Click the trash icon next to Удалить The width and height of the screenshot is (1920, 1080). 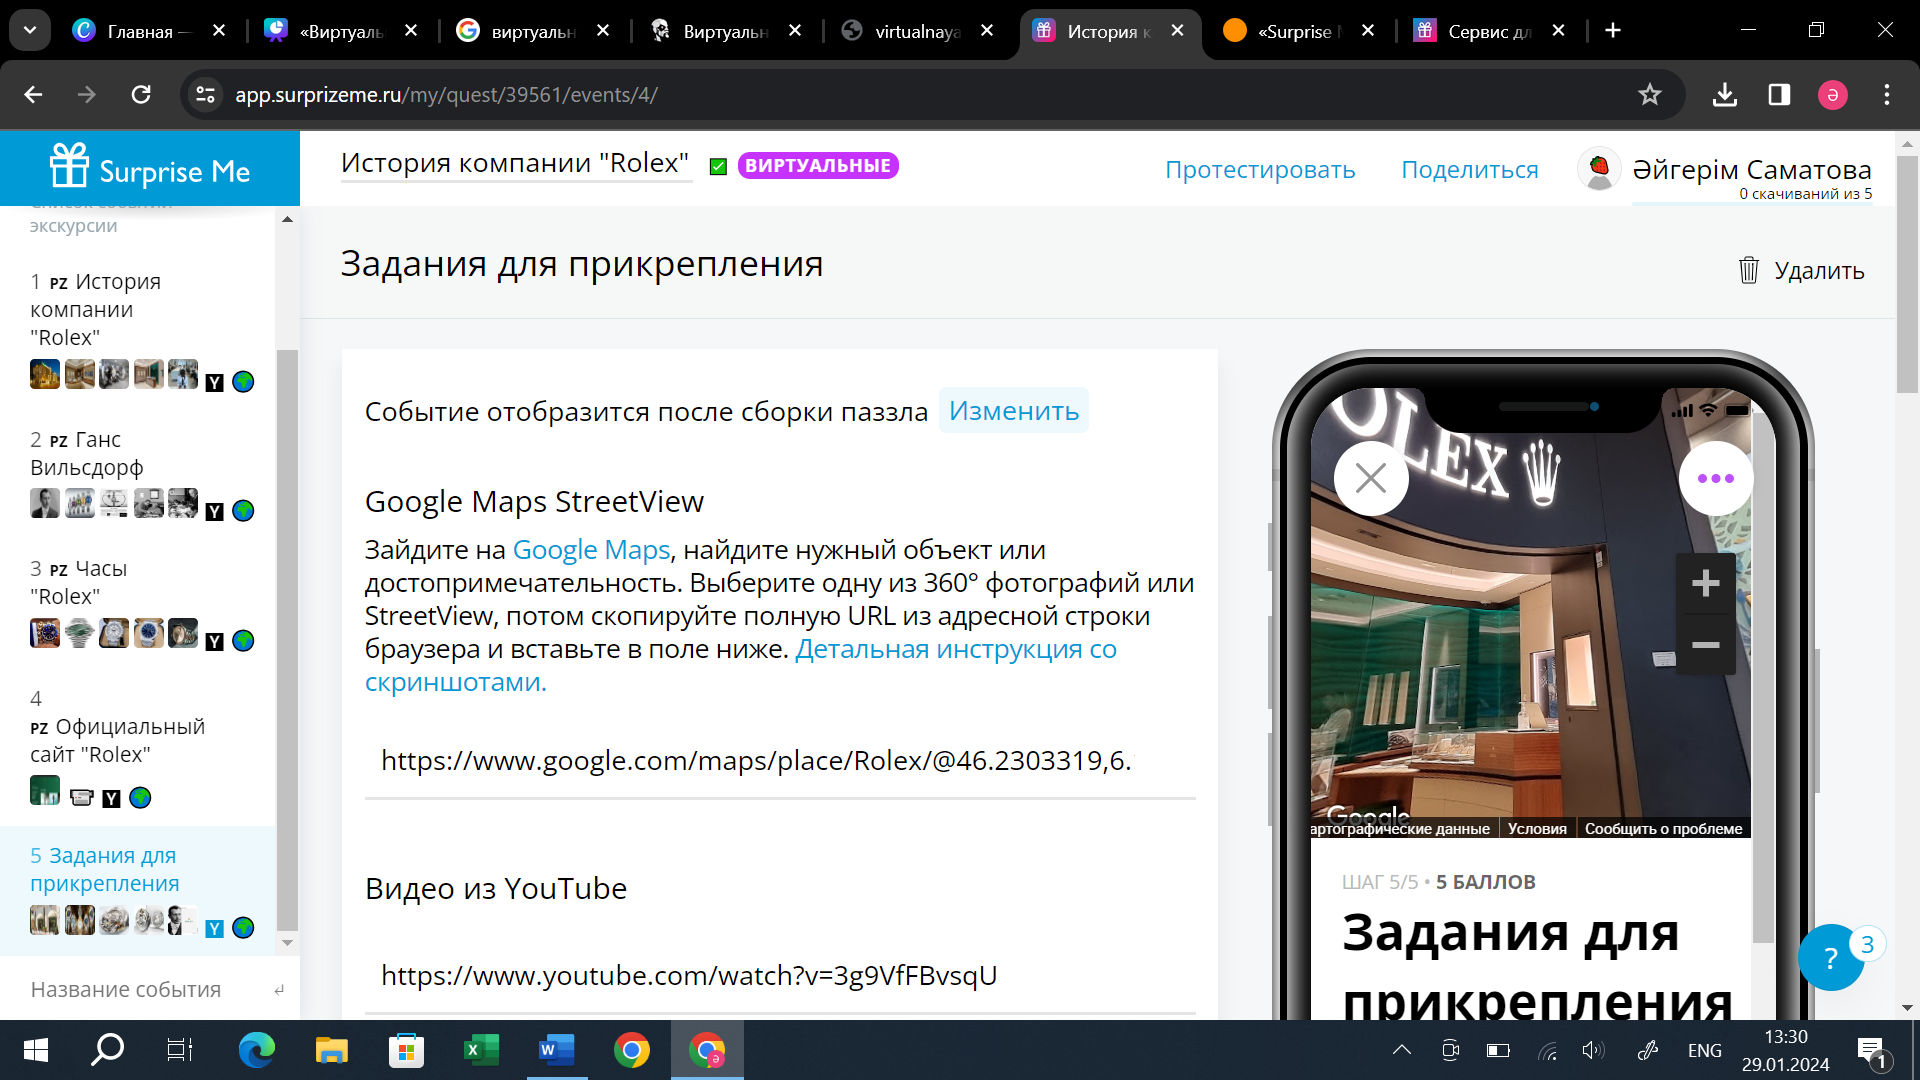pyautogui.click(x=1748, y=270)
